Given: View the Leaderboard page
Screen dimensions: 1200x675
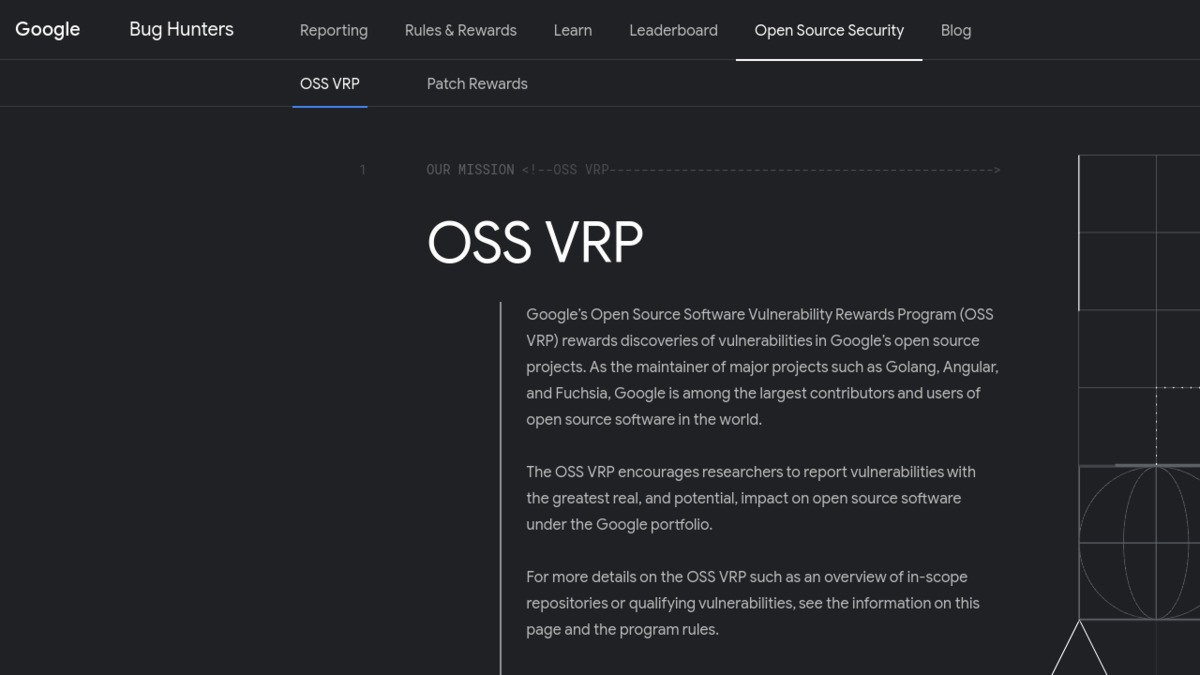Looking at the screenshot, I should click(673, 30).
